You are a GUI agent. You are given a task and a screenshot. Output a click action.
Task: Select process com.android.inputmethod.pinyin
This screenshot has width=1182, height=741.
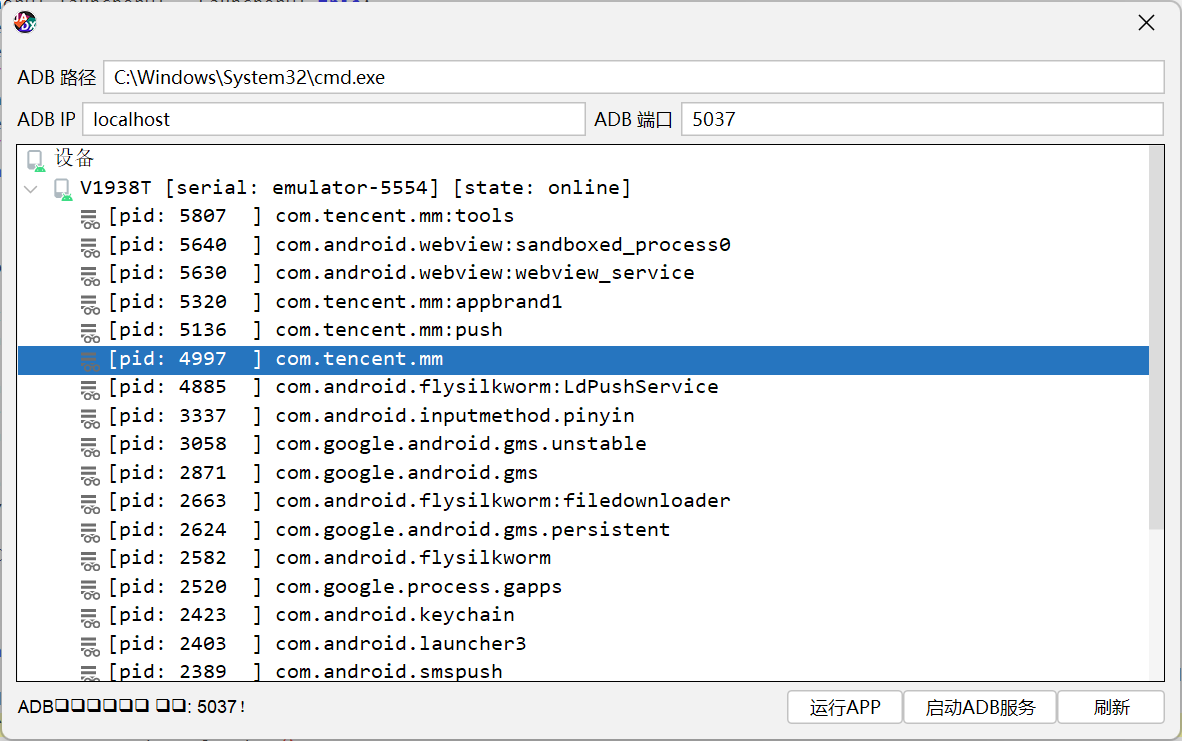372,415
